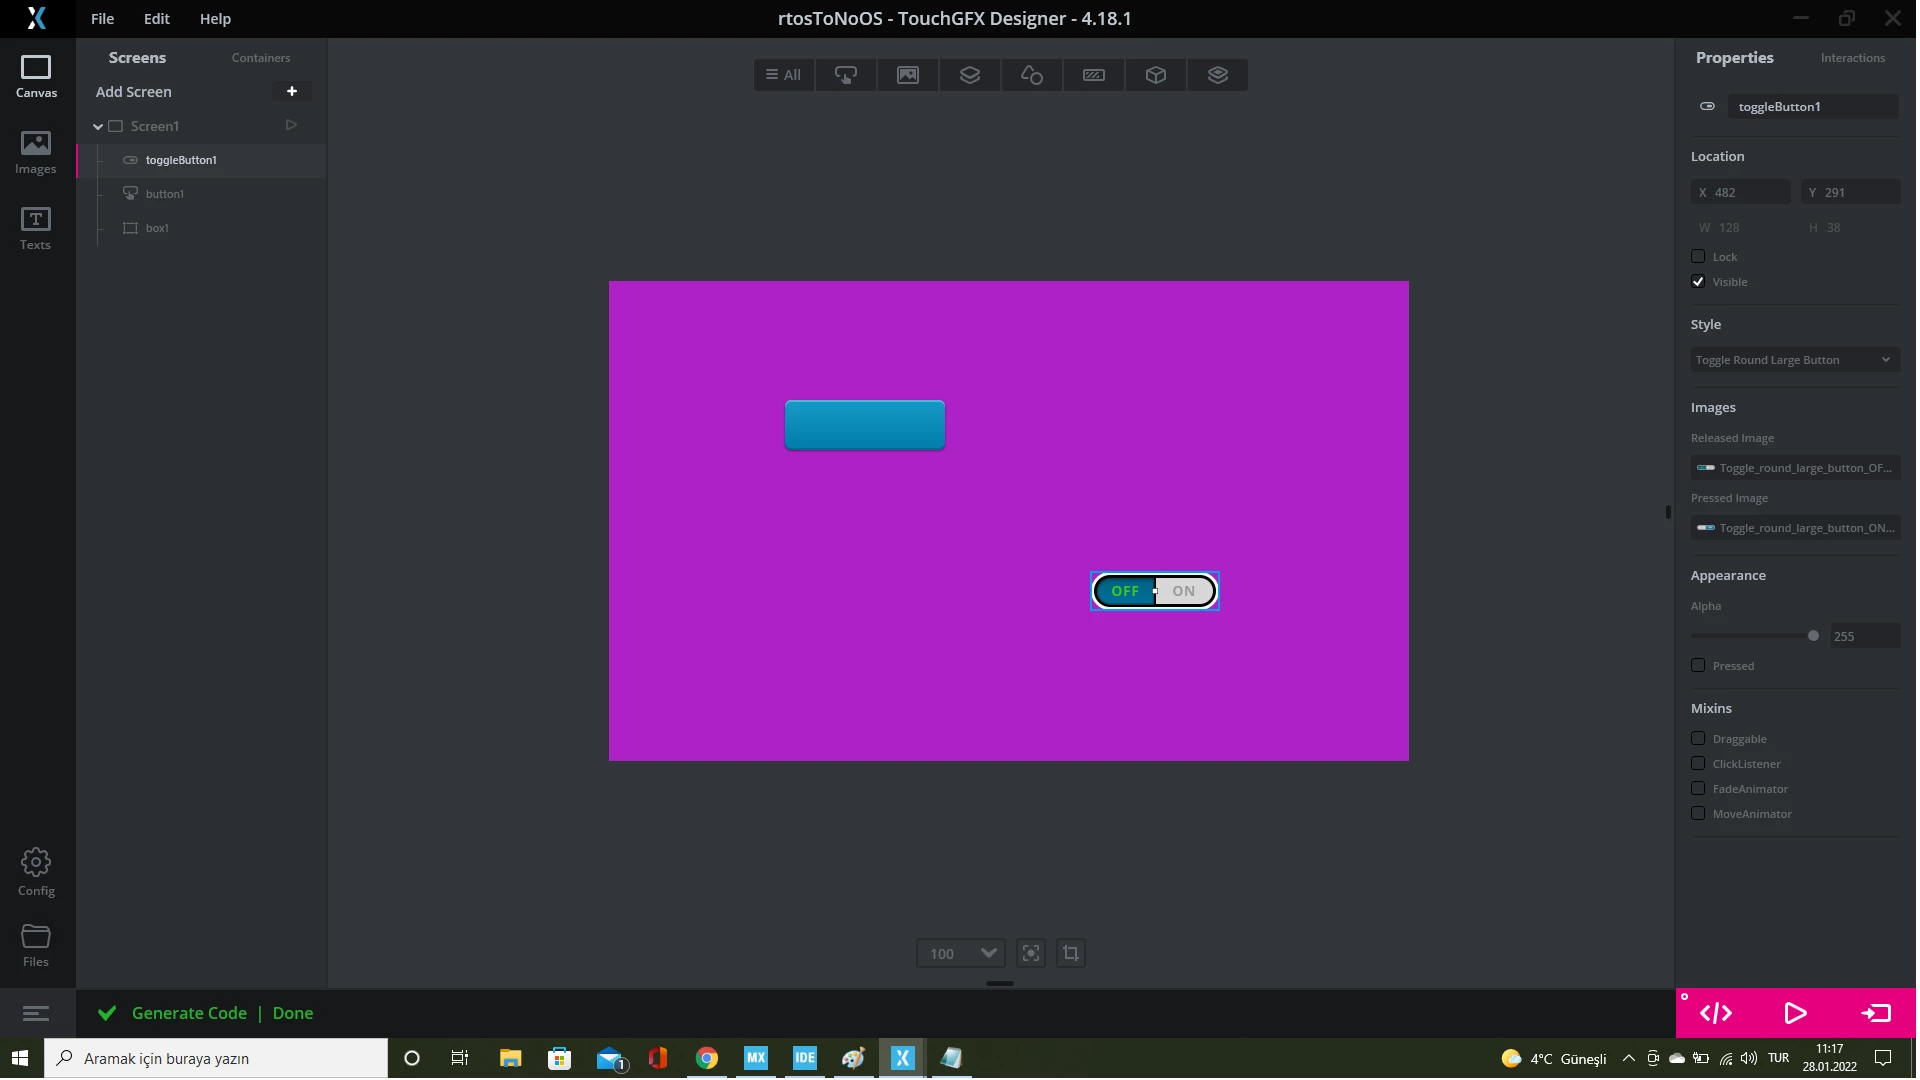Image resolution: width=1920 pixels, height=1080 pixels.
Task: Open Chrome from the taskbar
Action: tap(706, 1058)
